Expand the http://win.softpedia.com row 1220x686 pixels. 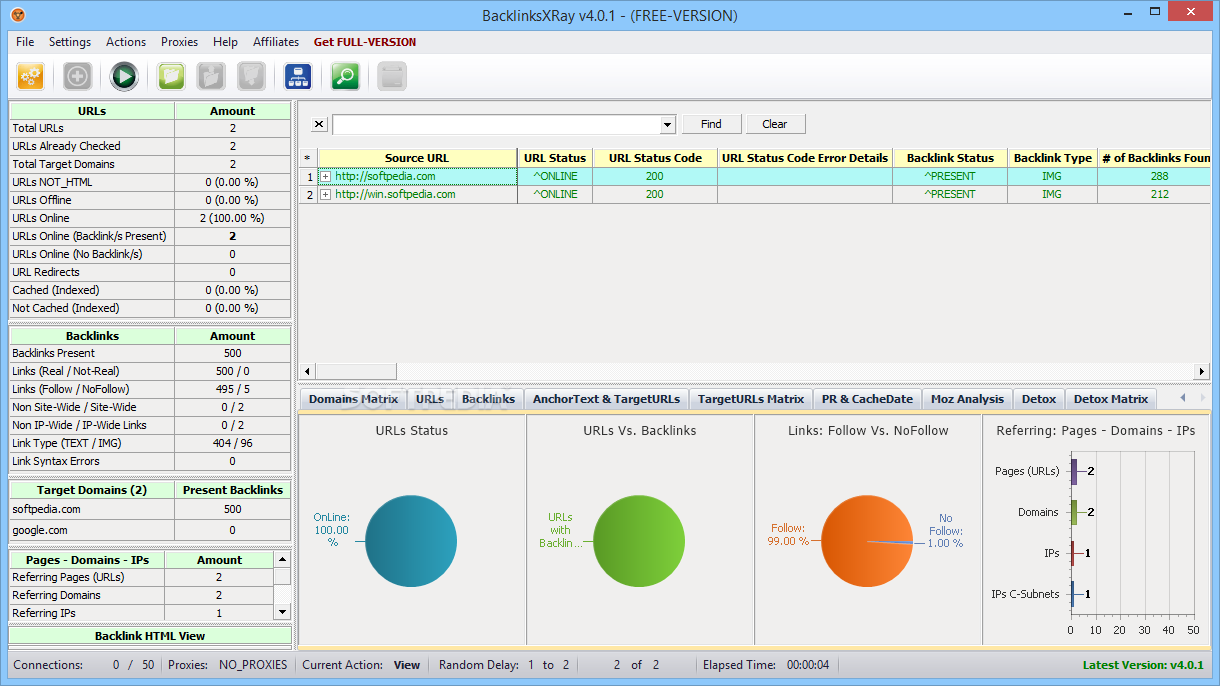pyautogui.click(x=325, y=194)
